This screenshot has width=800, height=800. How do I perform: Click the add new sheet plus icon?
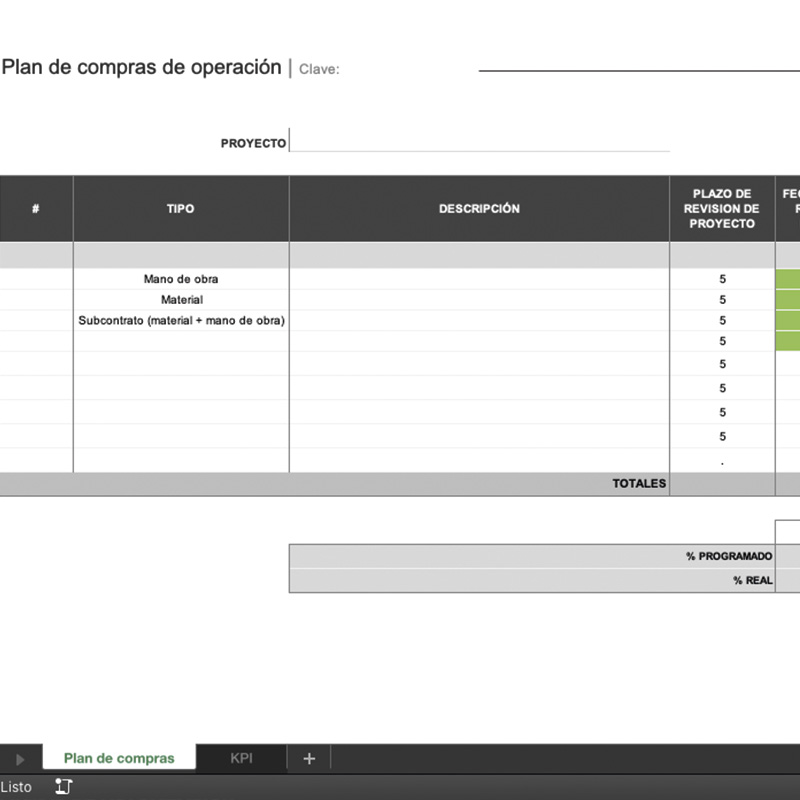(x=309, y=759)
